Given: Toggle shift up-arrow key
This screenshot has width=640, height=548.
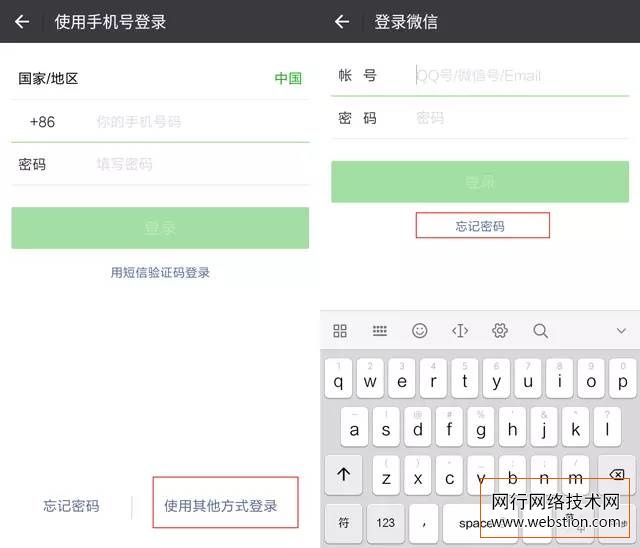Looking at the screenshot, I should coord(344,475).
